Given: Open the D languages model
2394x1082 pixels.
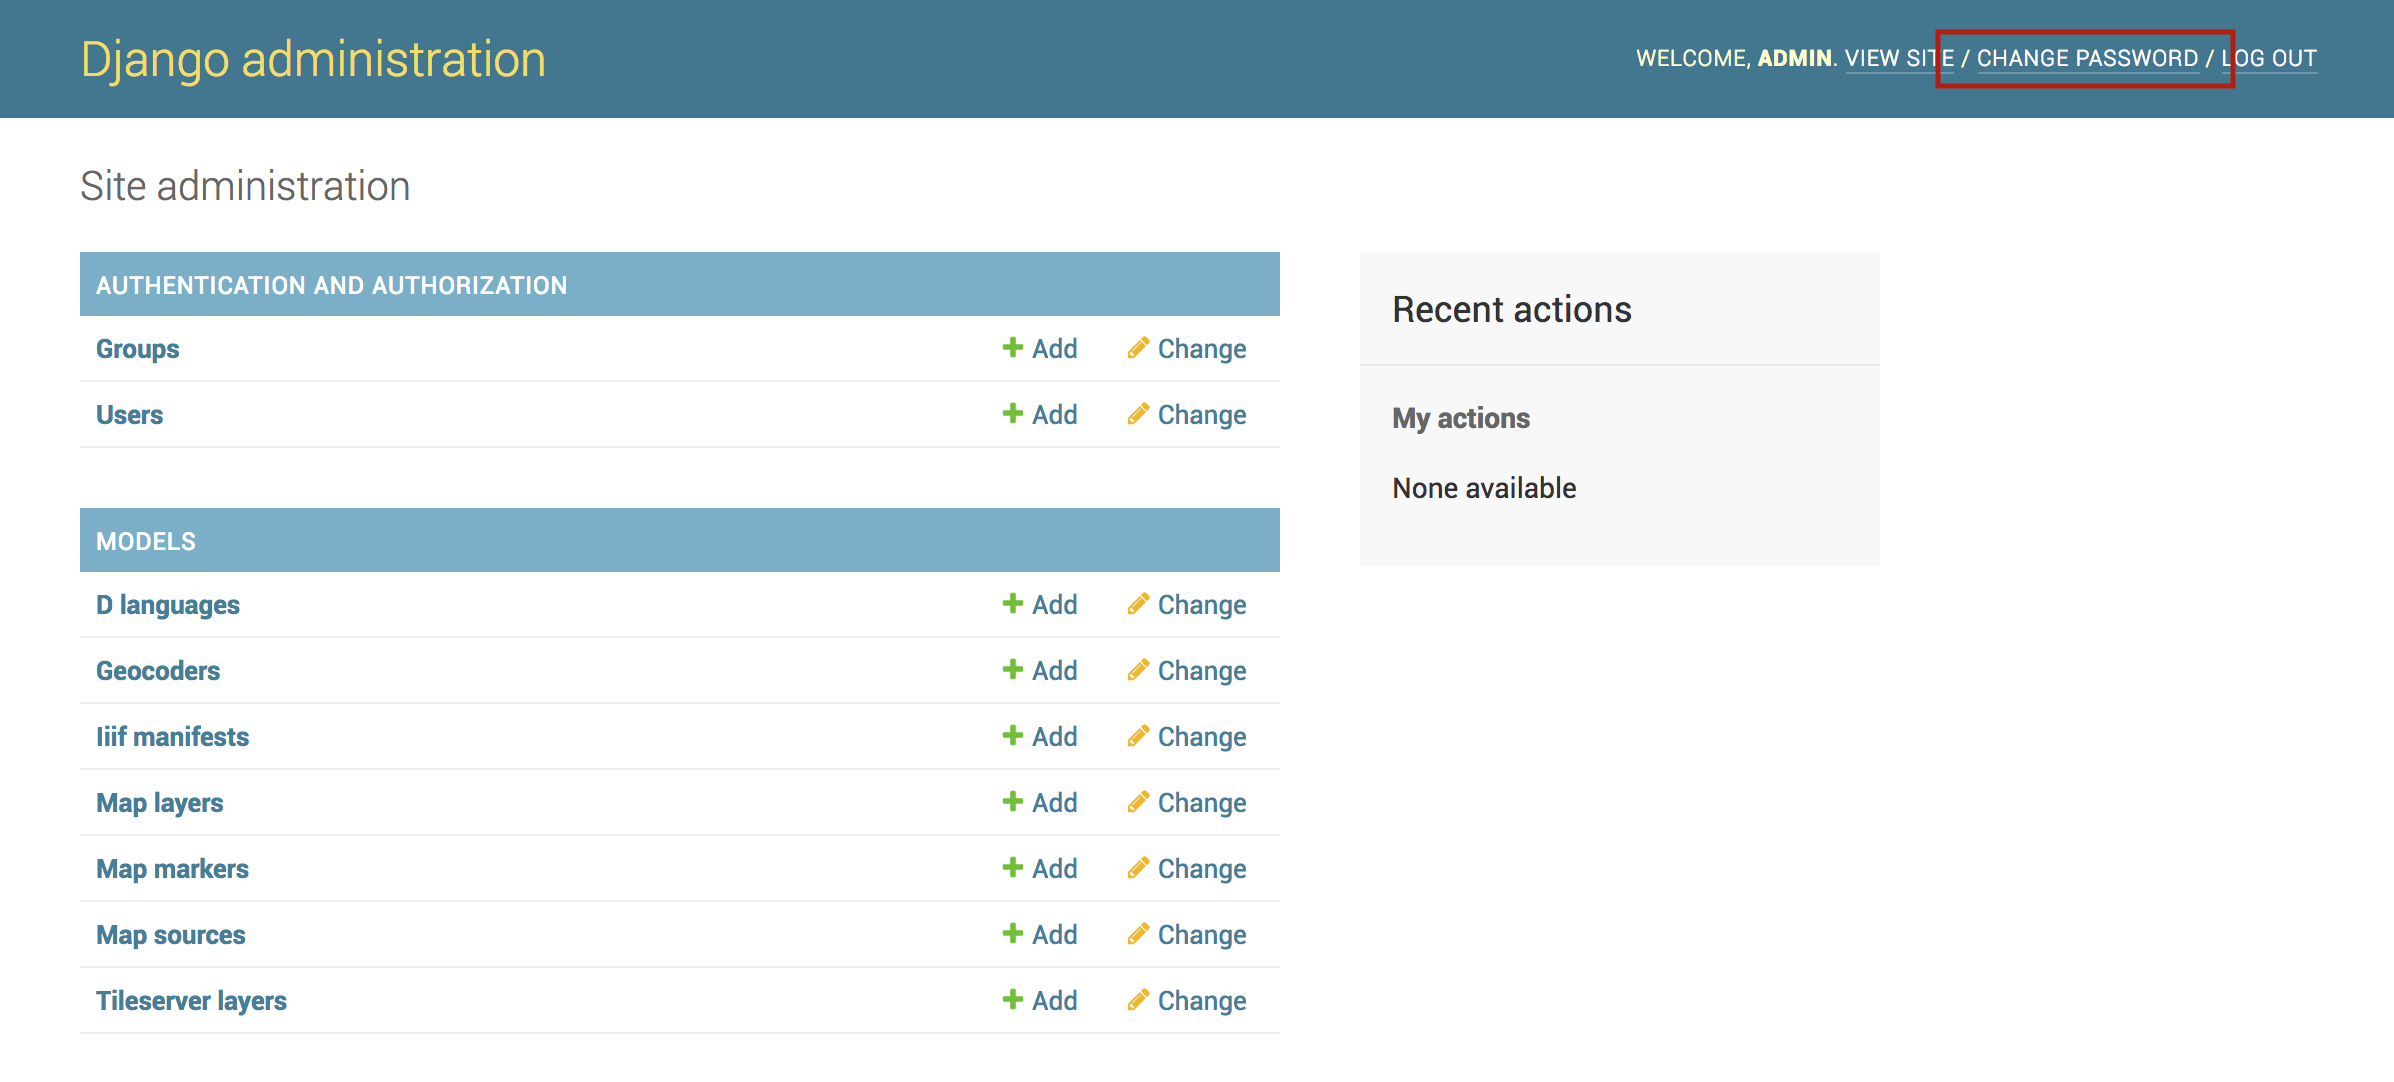Looking at the screenshot, I should click(168, 605).
